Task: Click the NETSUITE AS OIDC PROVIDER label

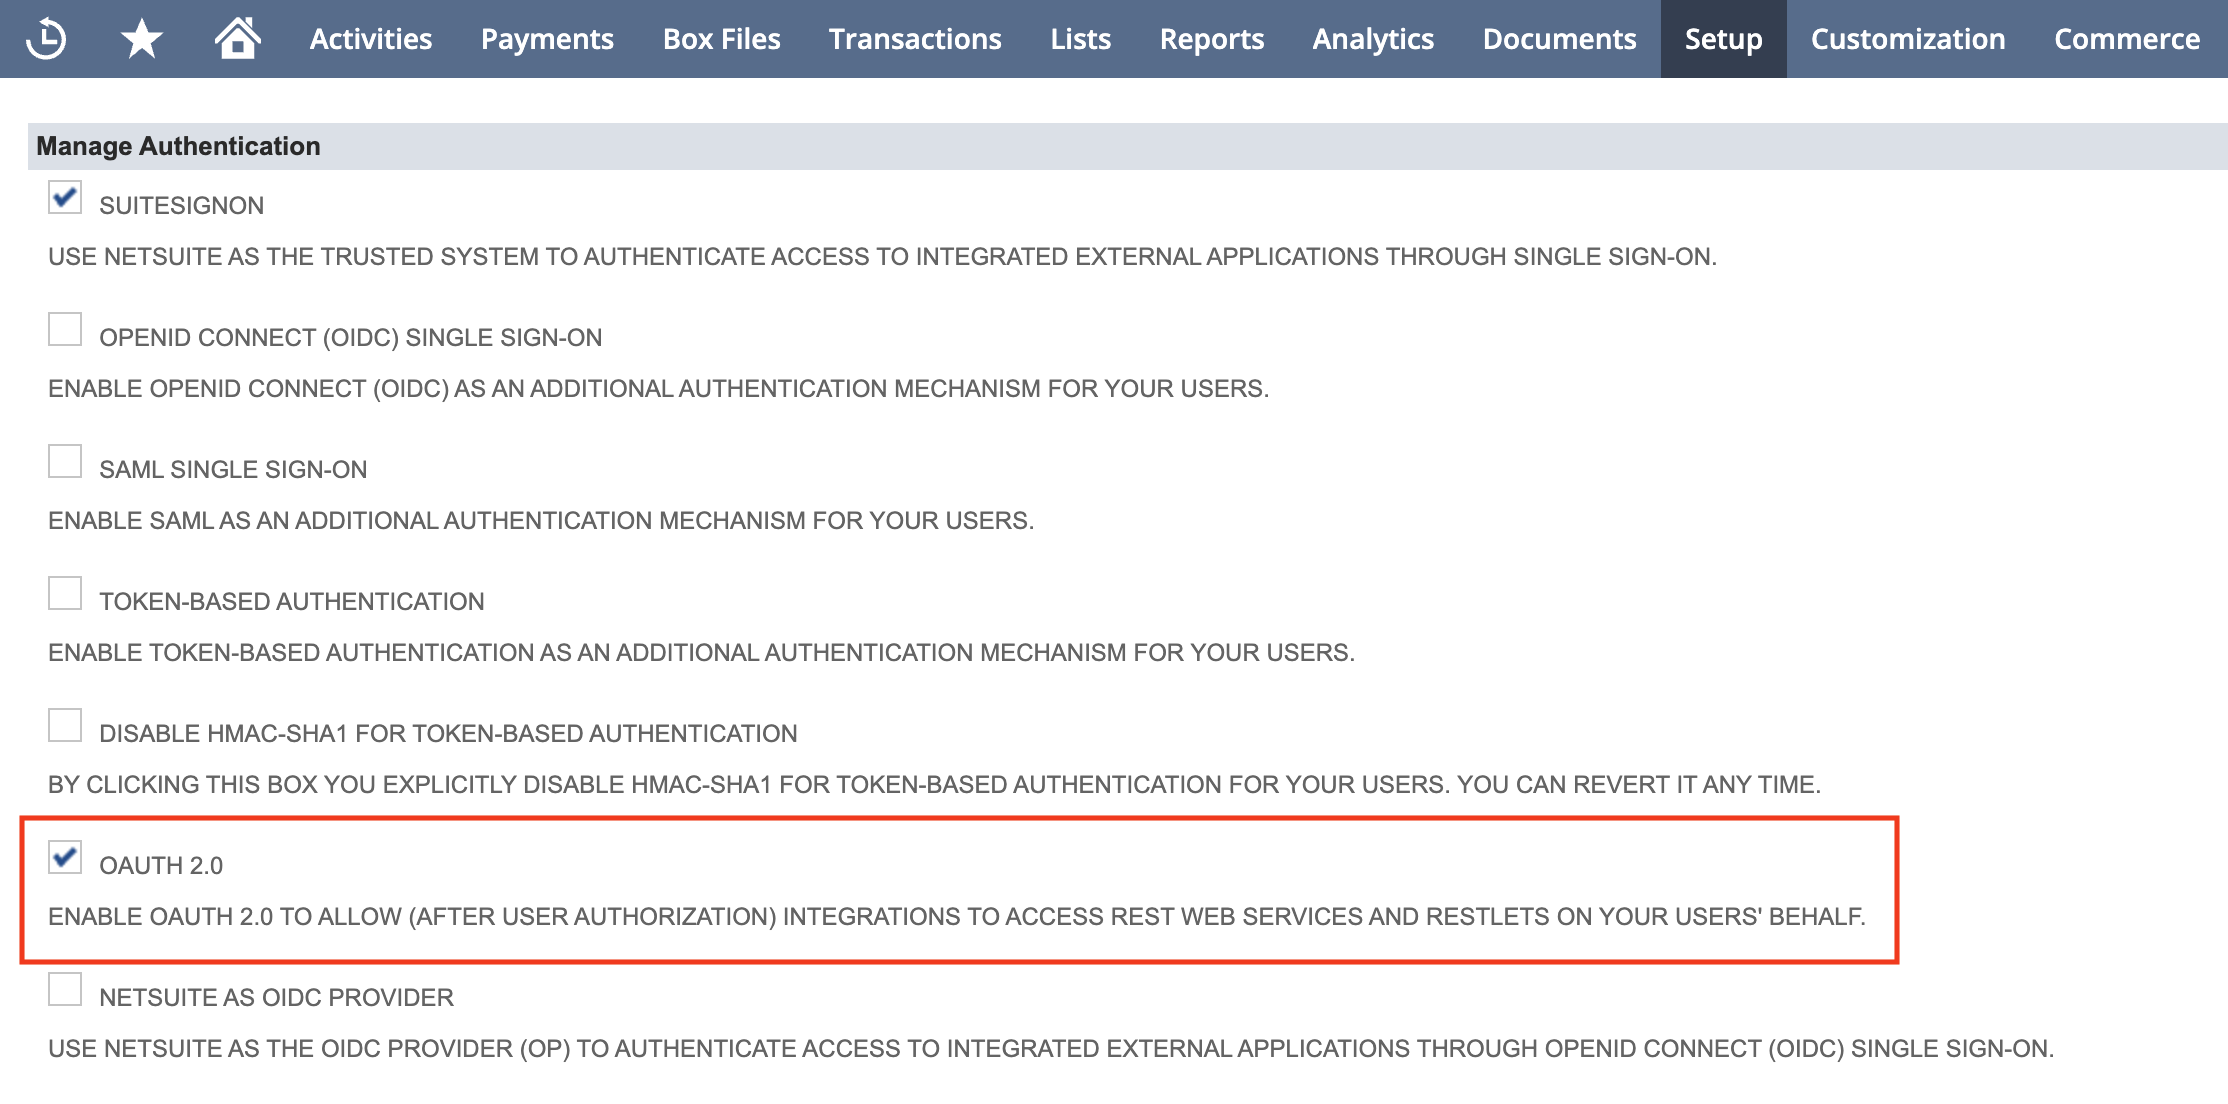Action: [276, 998]
